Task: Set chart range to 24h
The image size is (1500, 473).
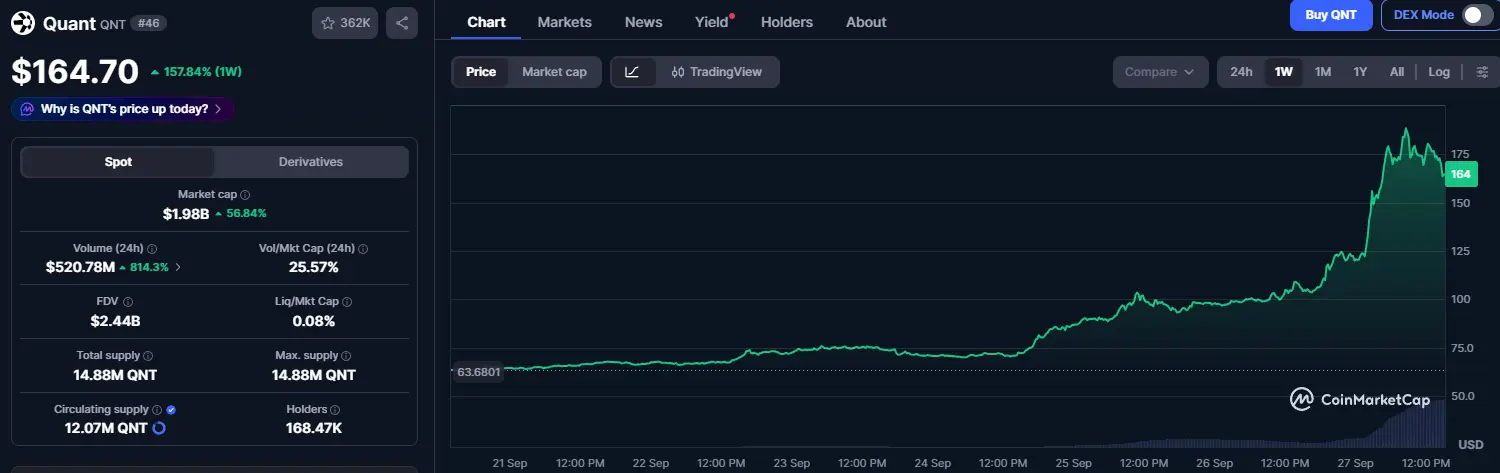Action: [1241, 72]
